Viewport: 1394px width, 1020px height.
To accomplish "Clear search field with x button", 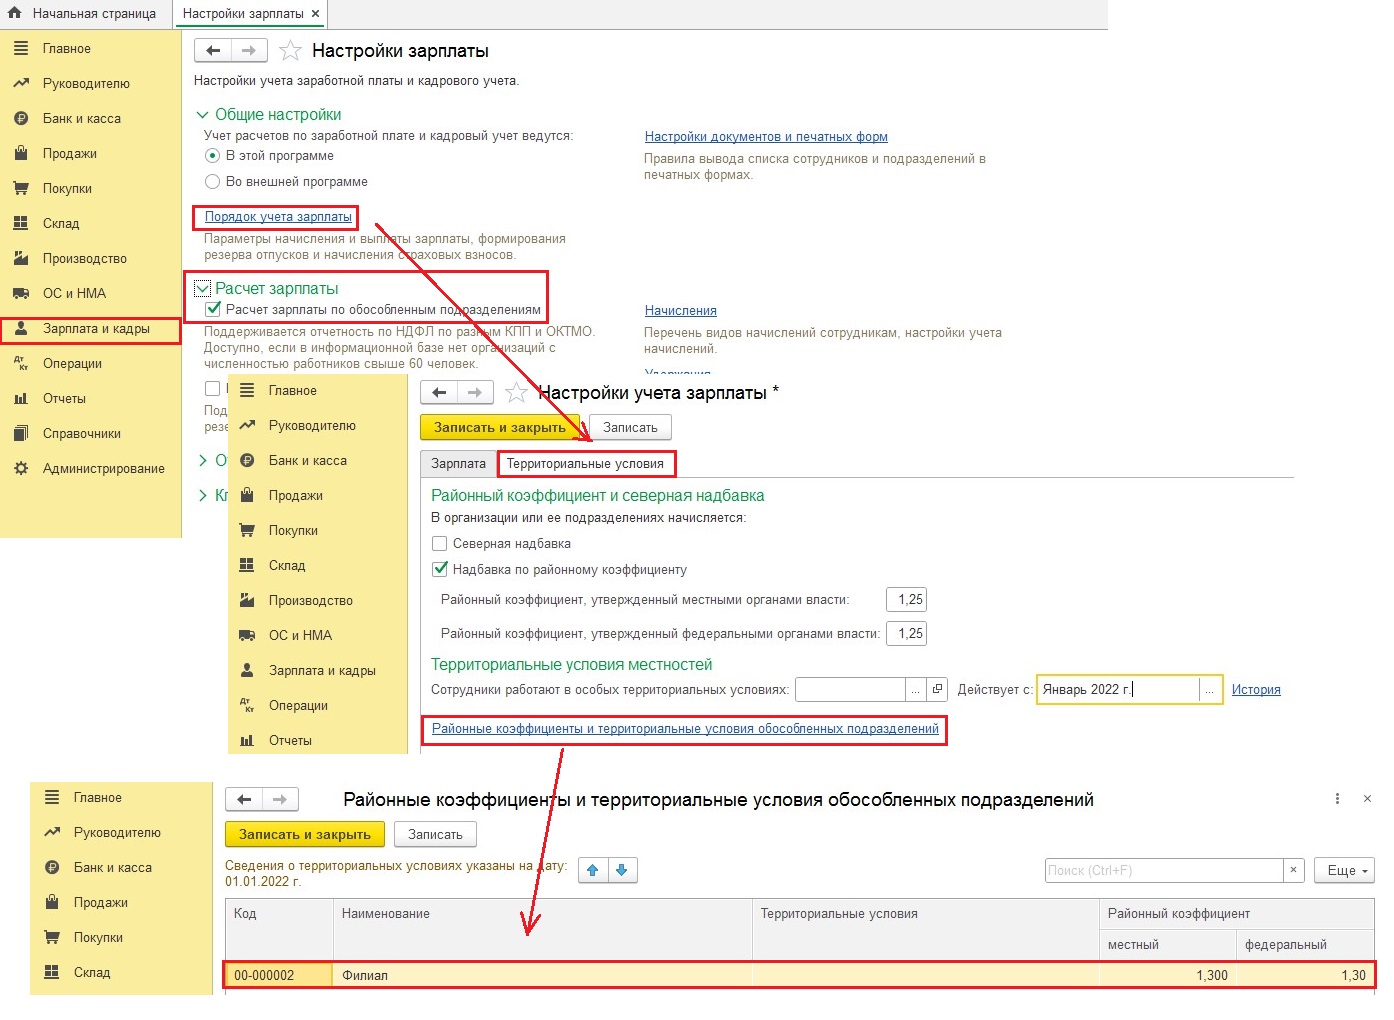I will tap(1294, 870).
